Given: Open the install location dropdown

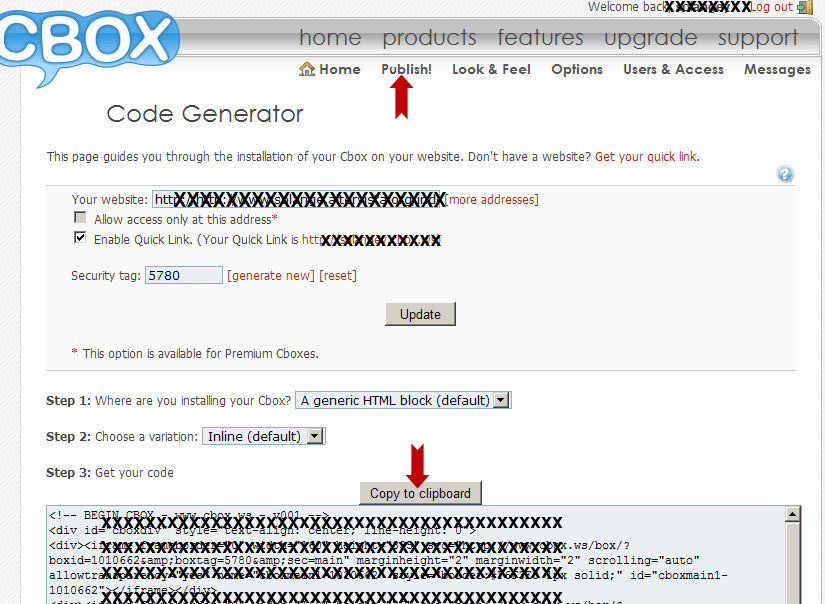Looking at the screenshot, I should pos(403,400).
